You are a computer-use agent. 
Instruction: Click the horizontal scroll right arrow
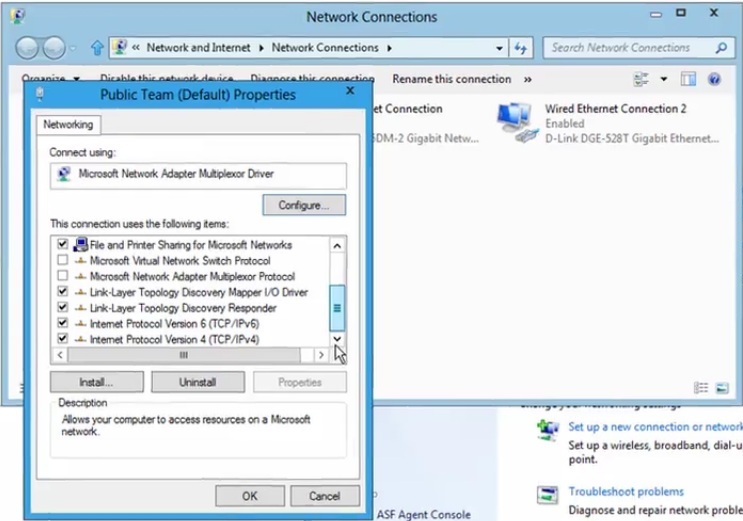tap(321, 355)
